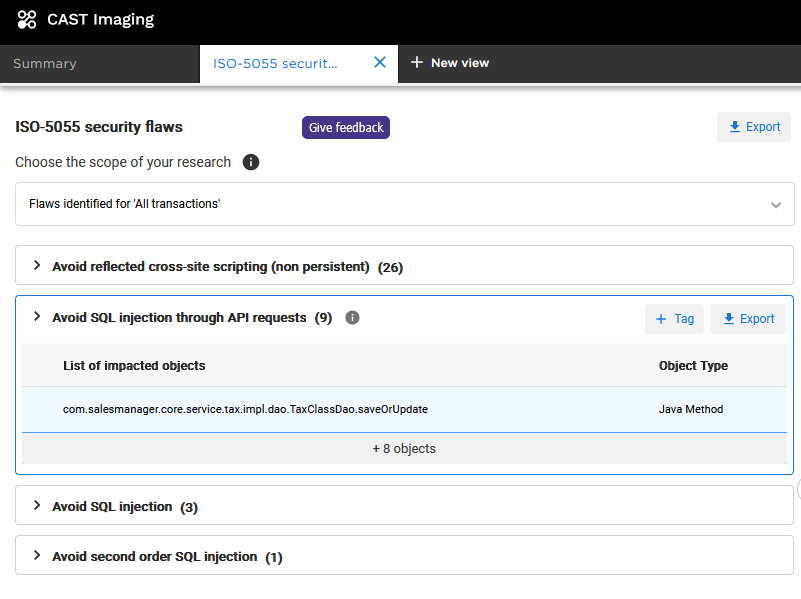Screen dimensions: 801x599
Task: Click the plus icon for New view
Action: pyautogui.click(x=417, y=62)
